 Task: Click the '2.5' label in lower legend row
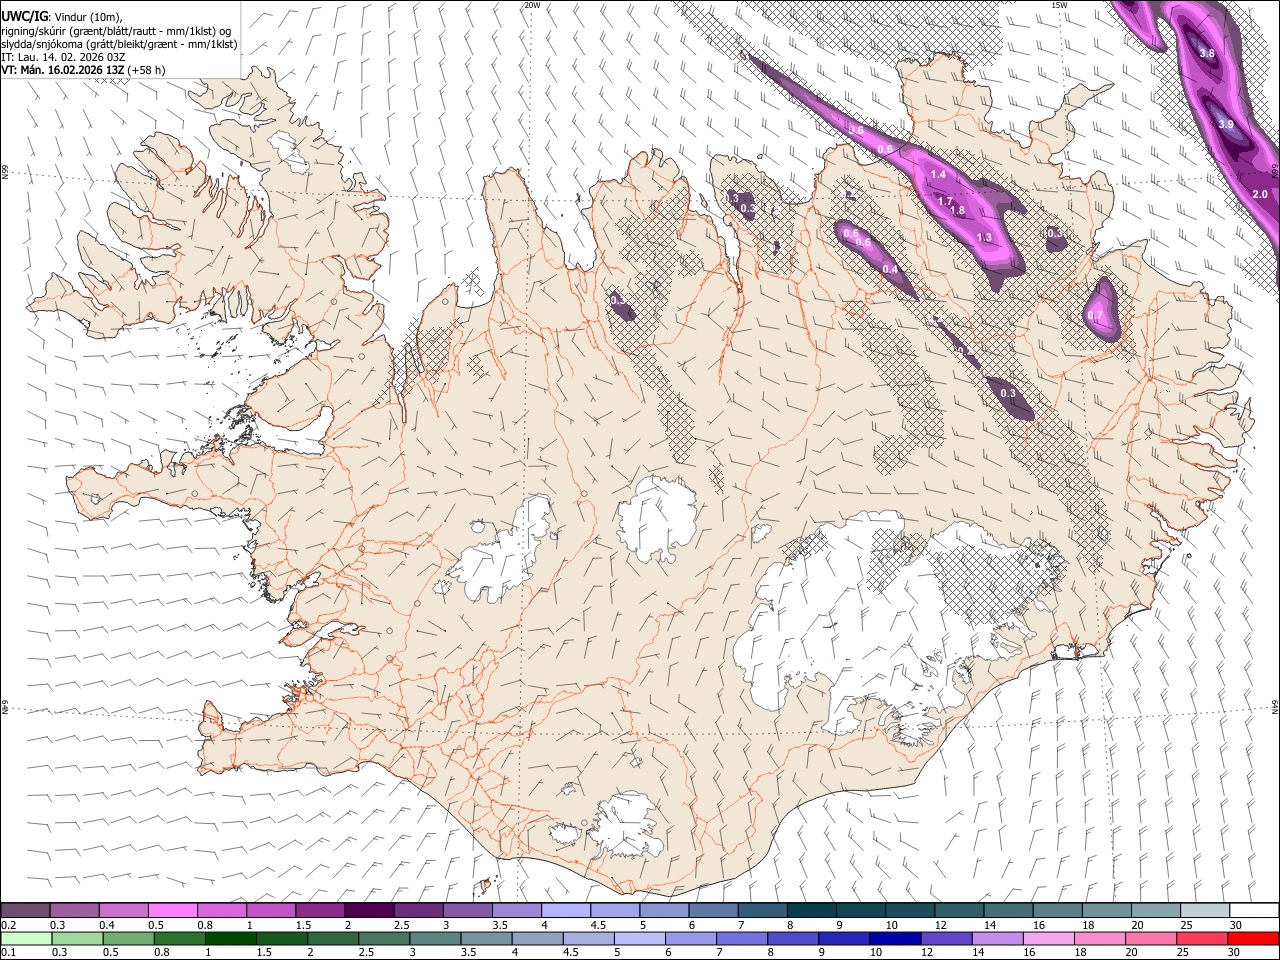click(364, 952)
